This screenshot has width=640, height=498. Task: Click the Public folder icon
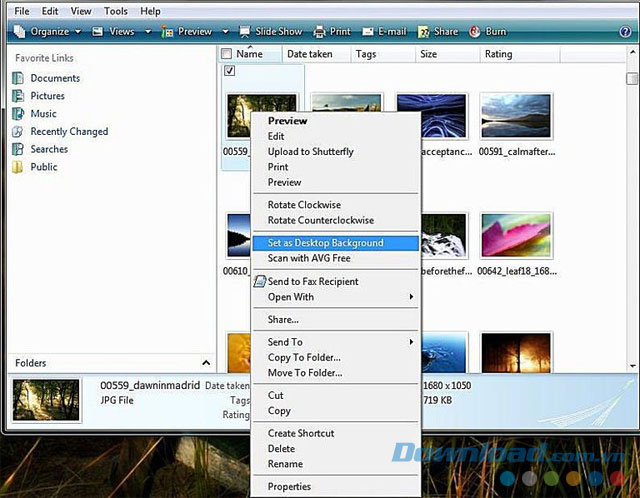pos(18,167)
